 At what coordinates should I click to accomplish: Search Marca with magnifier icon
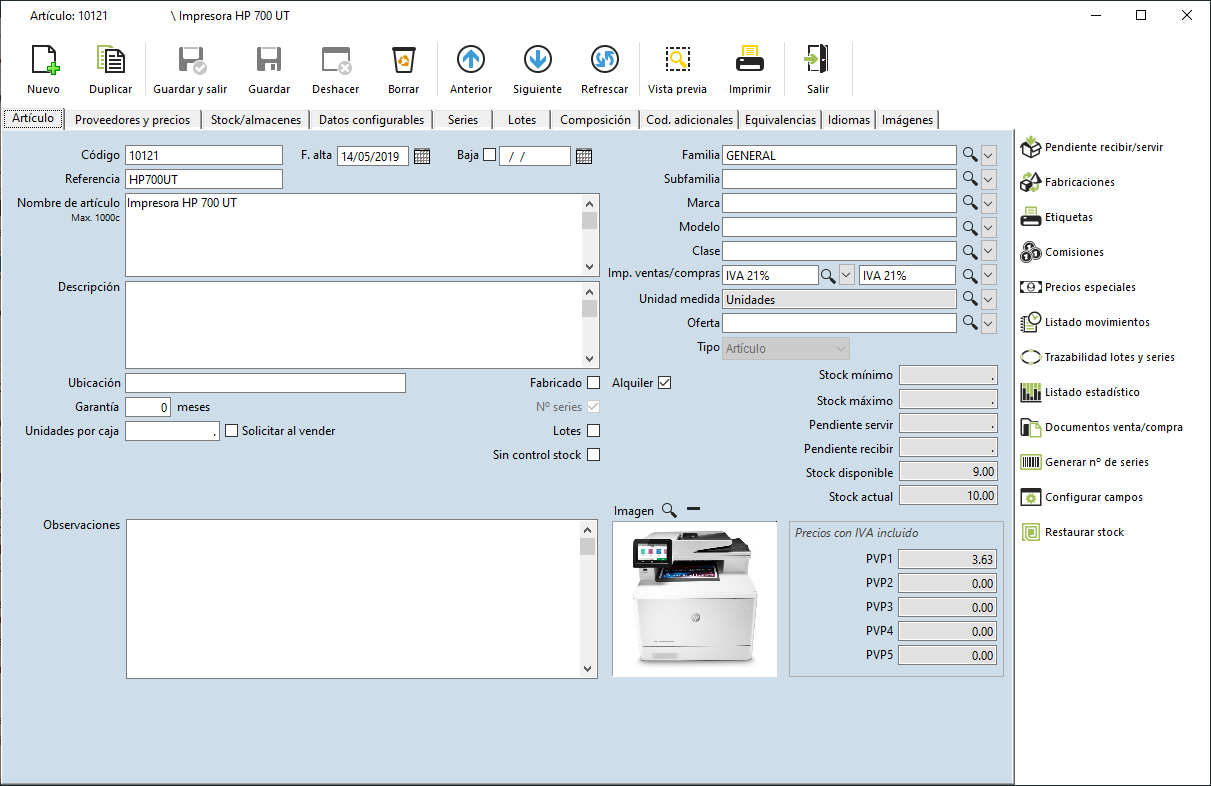(969, 203)
